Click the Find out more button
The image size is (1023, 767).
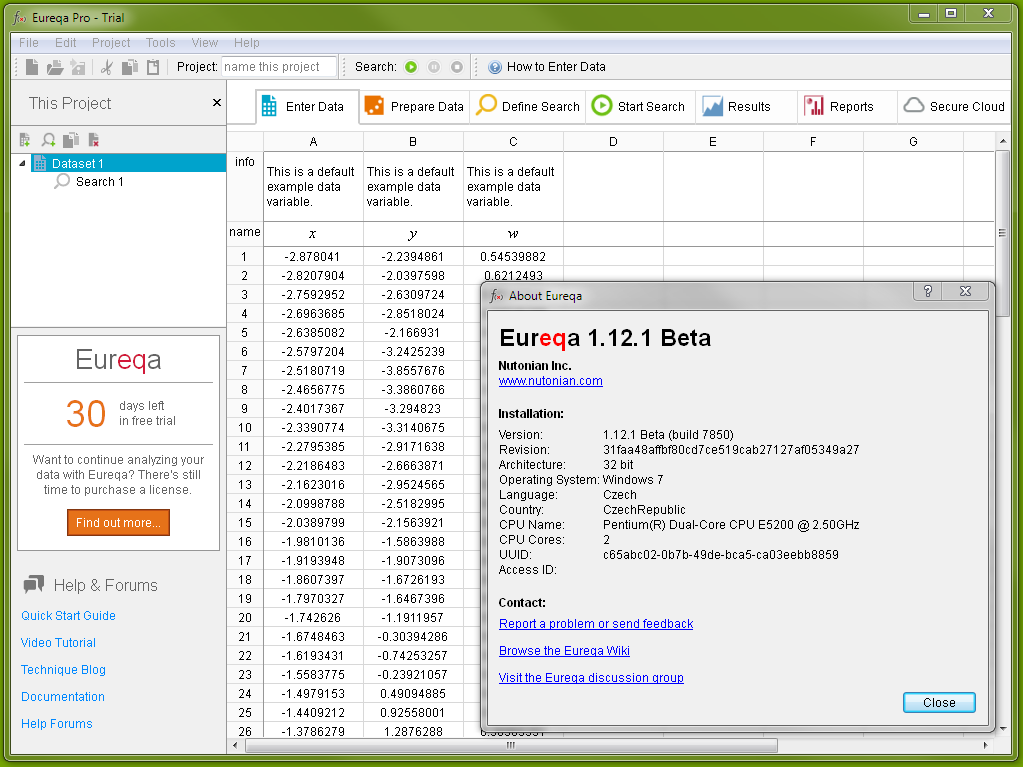pos(118,523)
